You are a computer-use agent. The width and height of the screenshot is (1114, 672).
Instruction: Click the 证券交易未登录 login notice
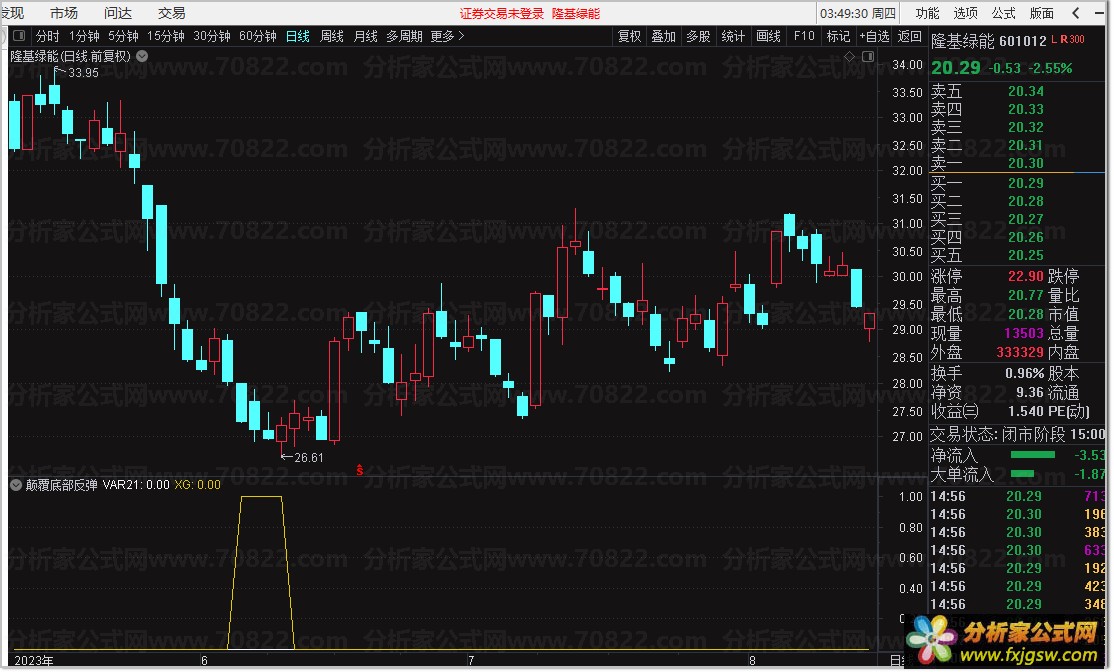pos(502,13)
